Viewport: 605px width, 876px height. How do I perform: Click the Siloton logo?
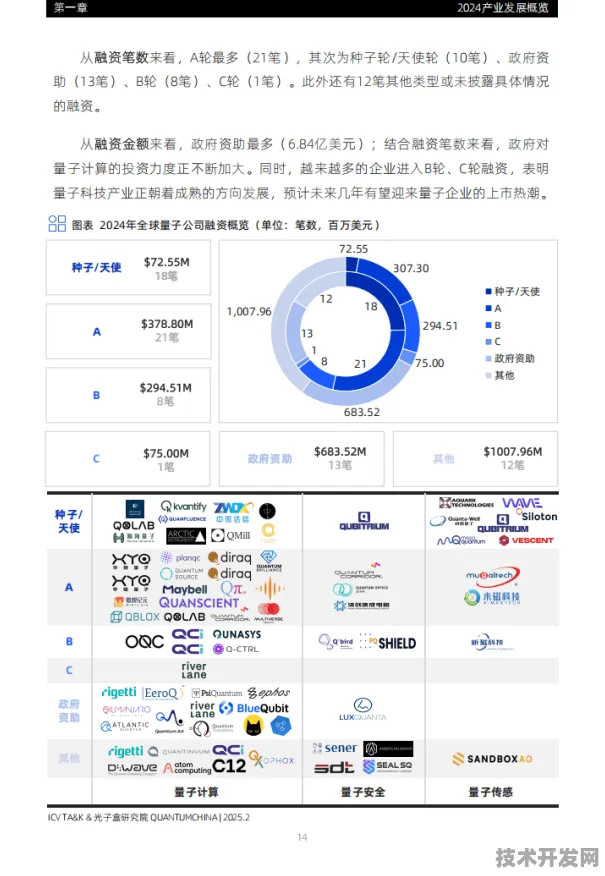click(536, 516)
